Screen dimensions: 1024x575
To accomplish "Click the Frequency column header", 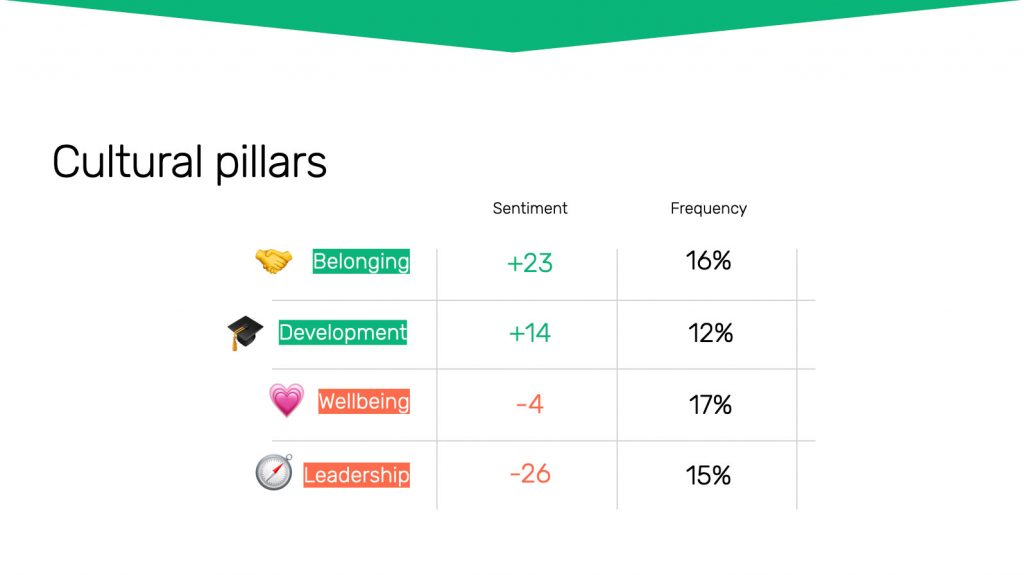I will pos(709,208).
